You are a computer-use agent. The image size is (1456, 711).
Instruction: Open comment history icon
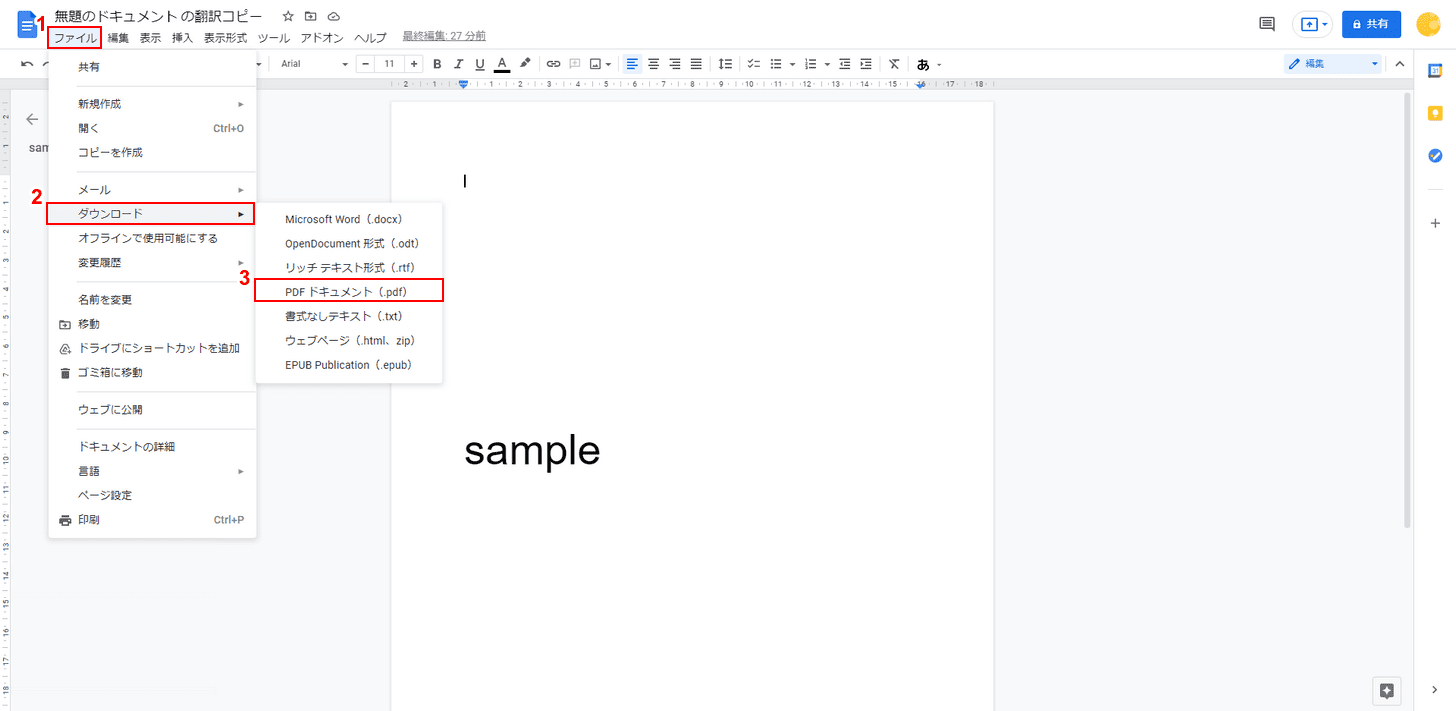coord(1267,24)
